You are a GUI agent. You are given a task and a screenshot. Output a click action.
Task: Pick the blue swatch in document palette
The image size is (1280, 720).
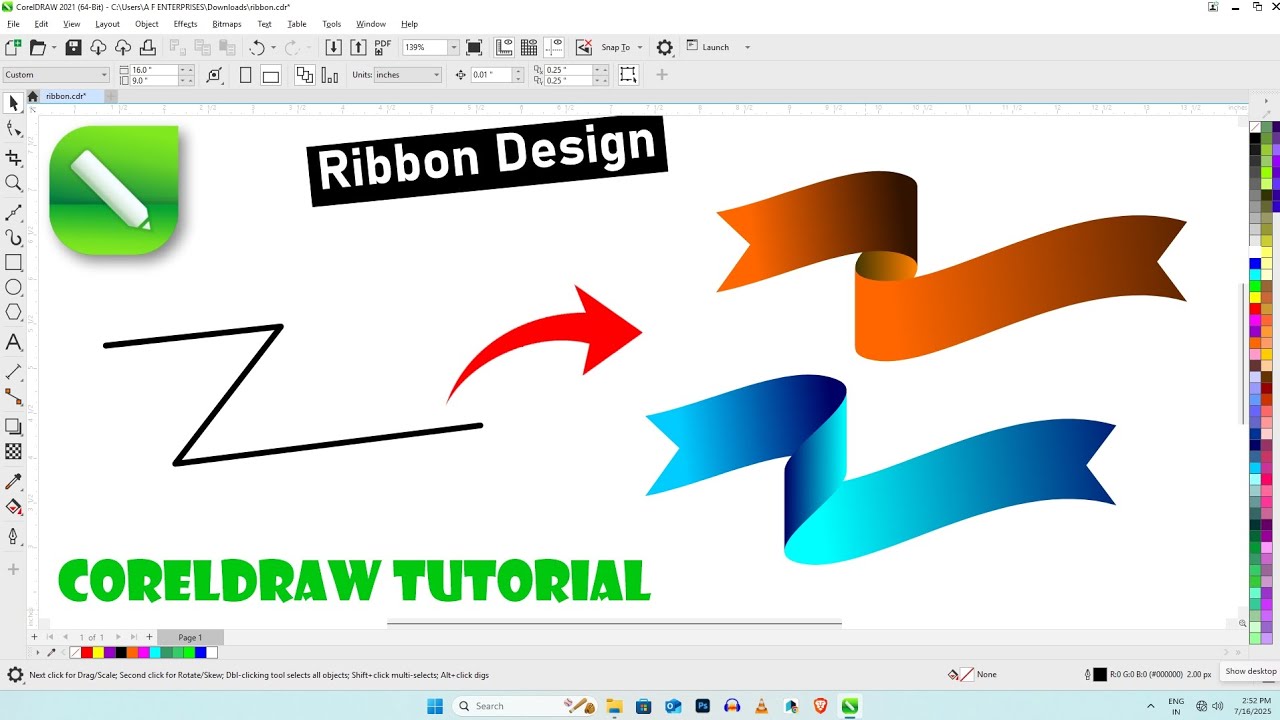click(x=200, y=653)
